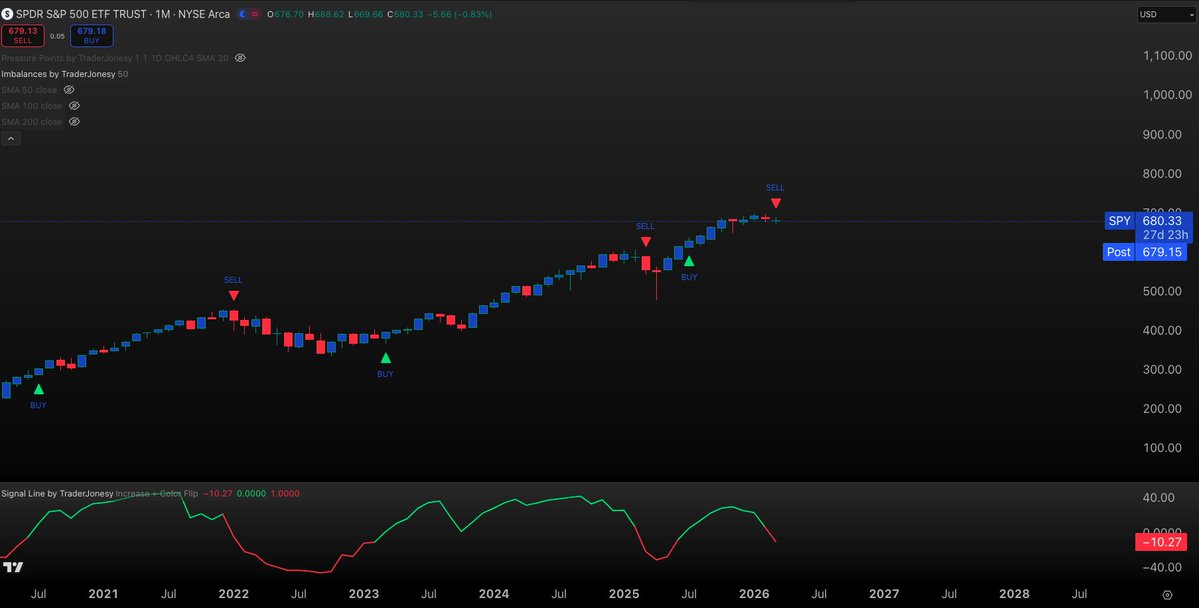The height and width of the screenshot is (608, 1199).
Task: Select the SMA 200 close legend text
Action: tap(32, 122)
